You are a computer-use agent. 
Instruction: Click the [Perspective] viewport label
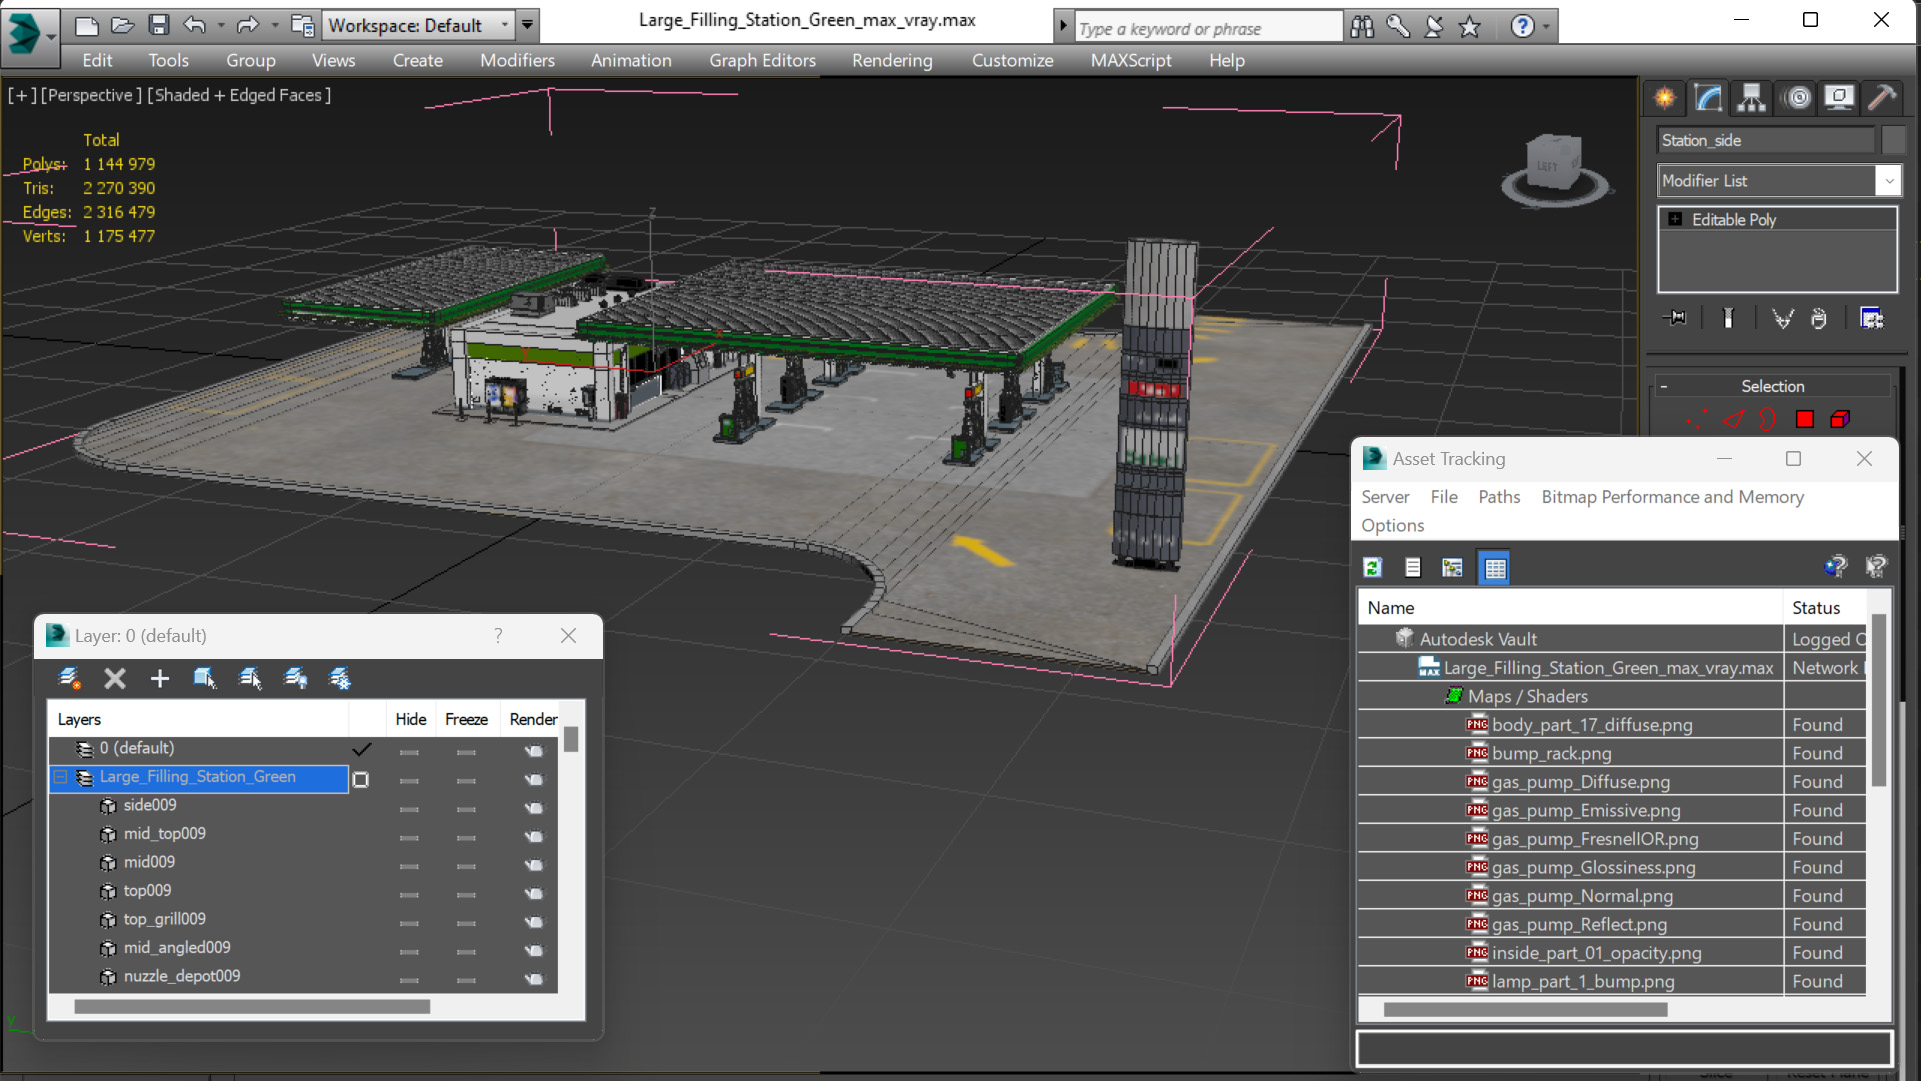click(x=90, y=95)
